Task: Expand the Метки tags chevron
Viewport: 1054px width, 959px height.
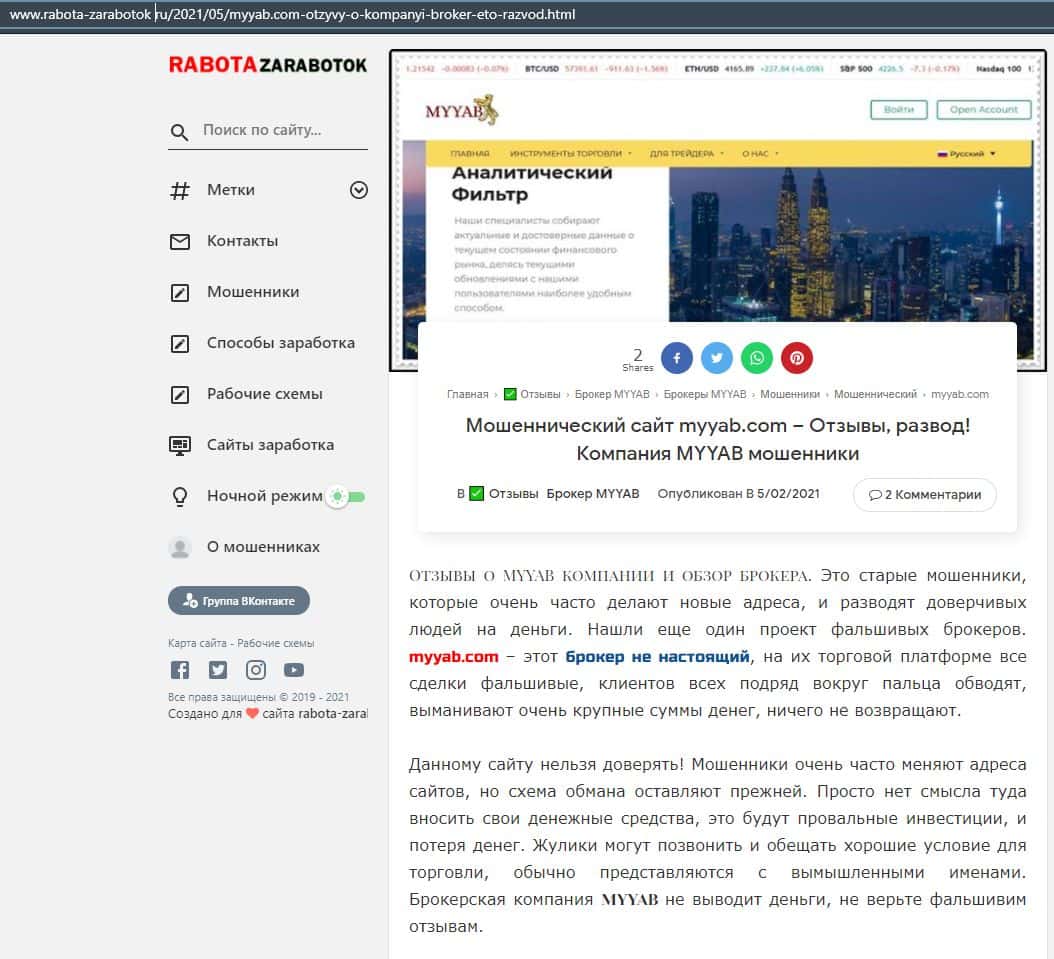Action: tap(358, 190)
